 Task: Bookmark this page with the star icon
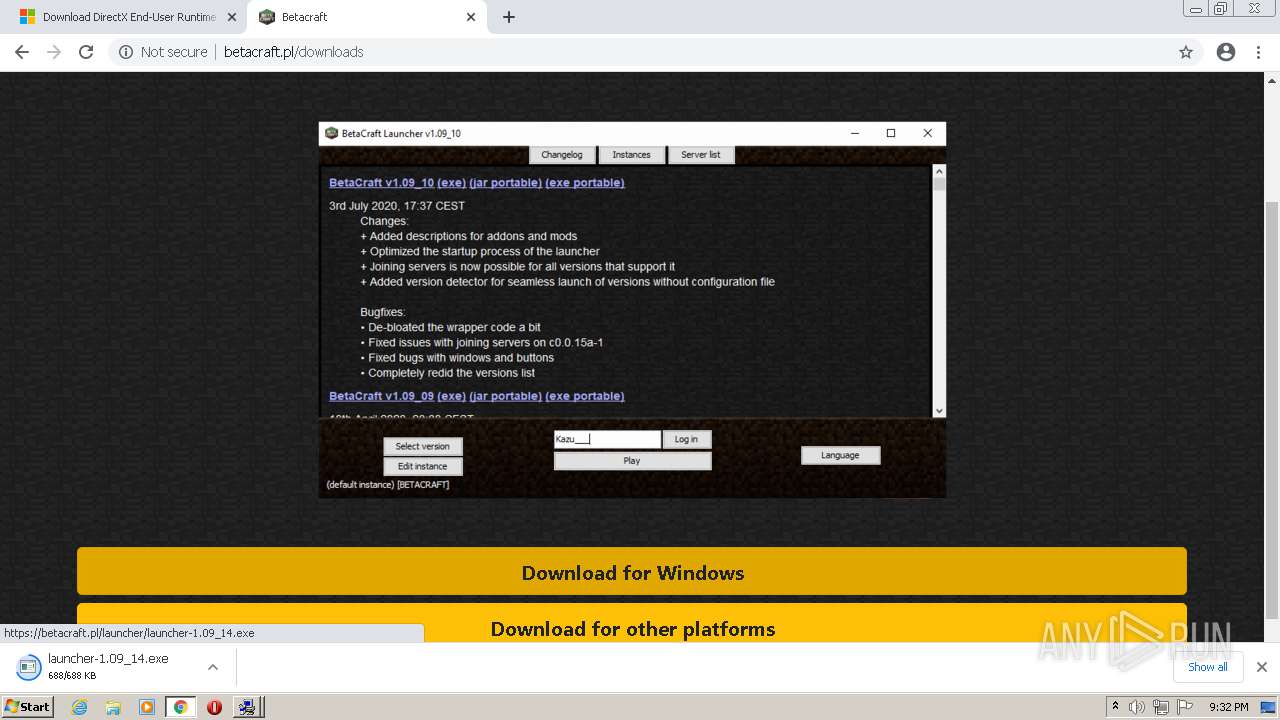(x=1186, y=52)
